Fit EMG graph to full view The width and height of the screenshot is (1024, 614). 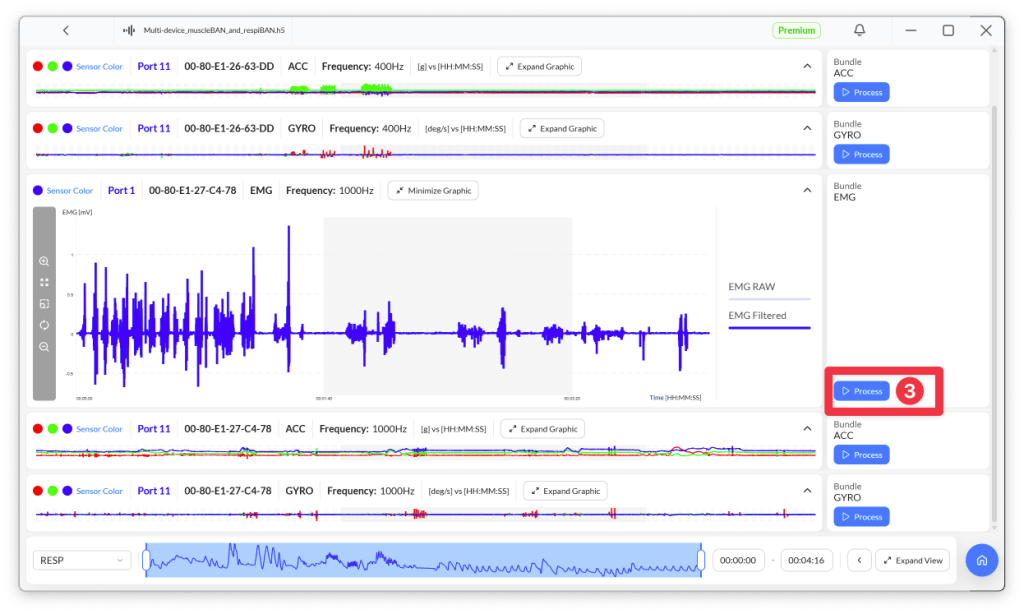44,282
